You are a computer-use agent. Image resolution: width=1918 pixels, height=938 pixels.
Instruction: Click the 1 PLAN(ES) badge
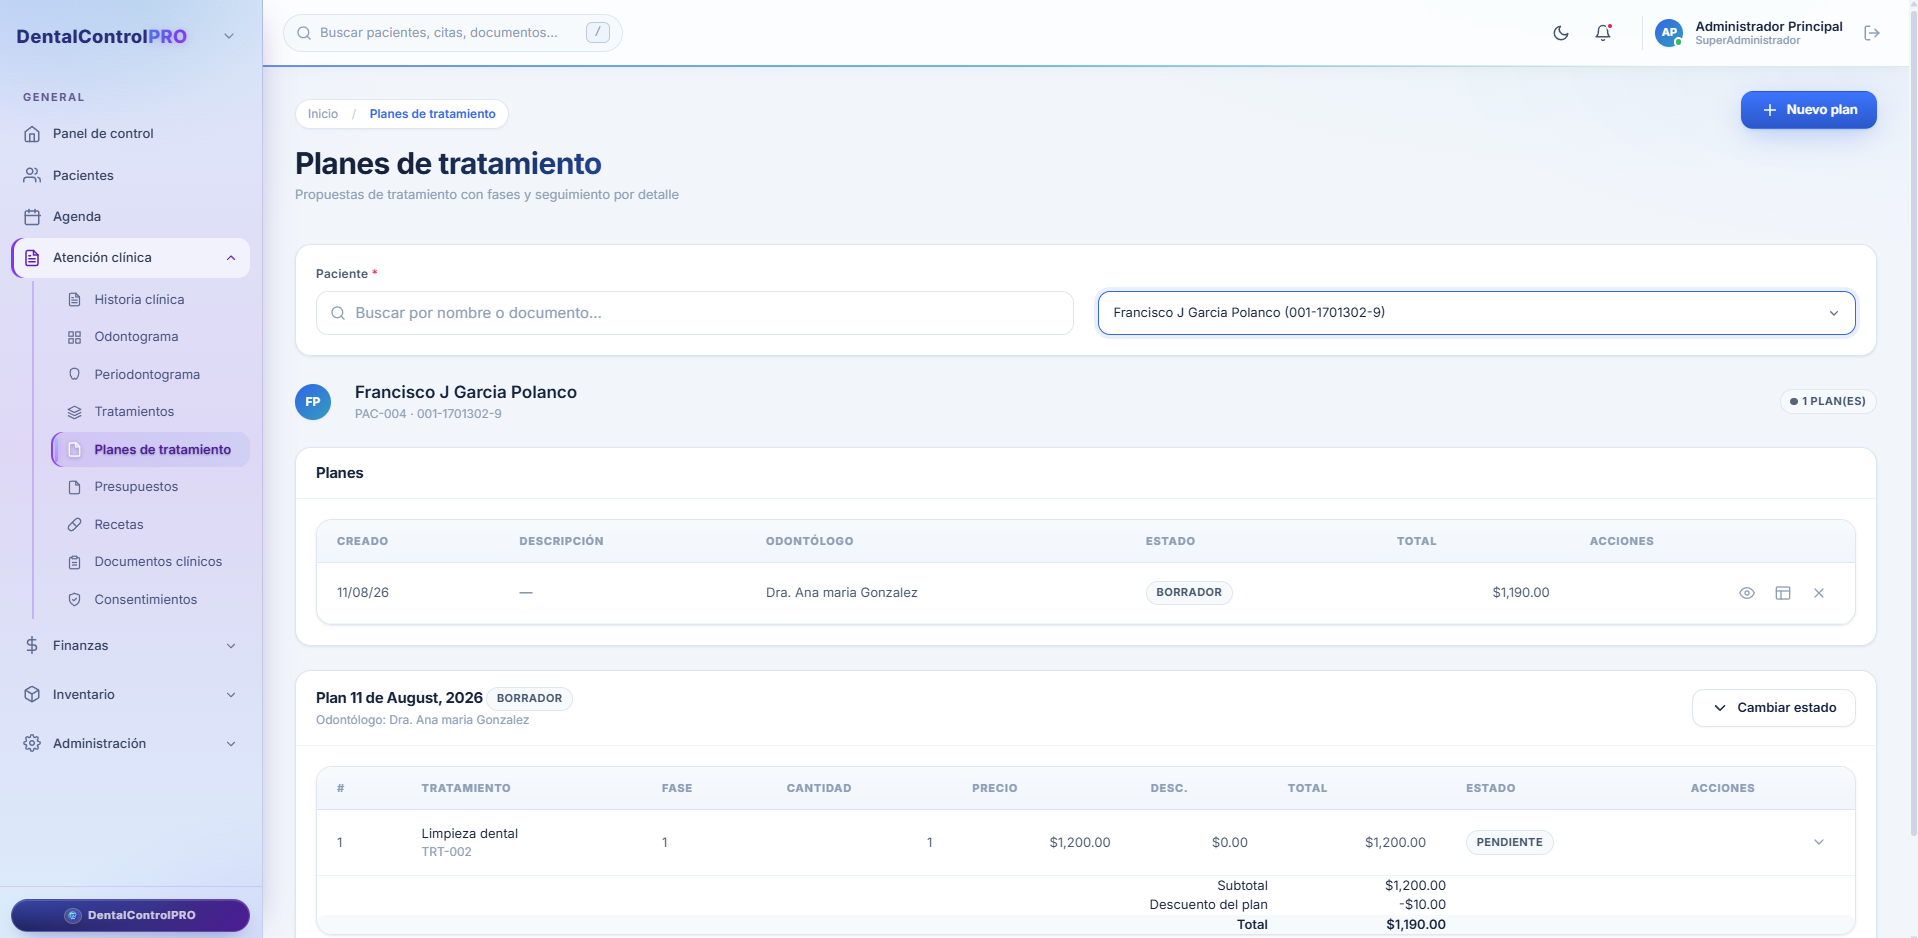[1827, 401]
